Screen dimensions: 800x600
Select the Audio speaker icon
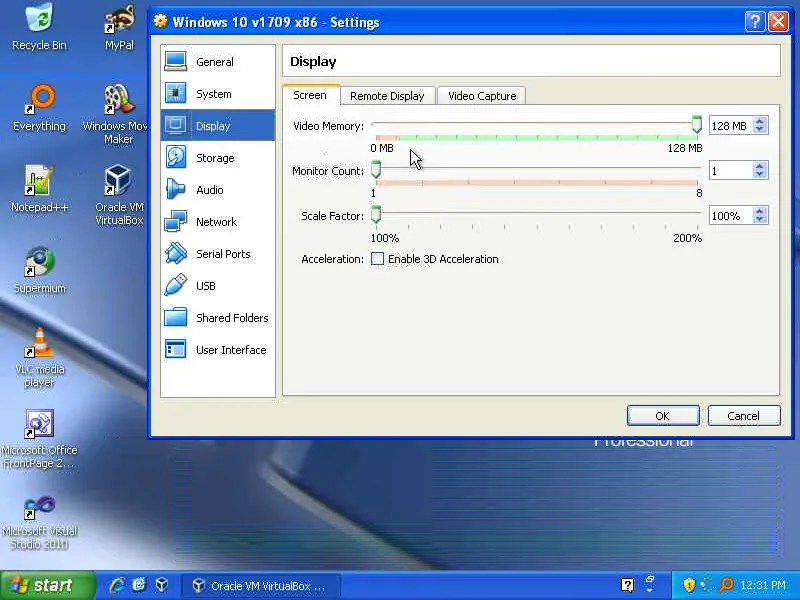pos(176,189)
